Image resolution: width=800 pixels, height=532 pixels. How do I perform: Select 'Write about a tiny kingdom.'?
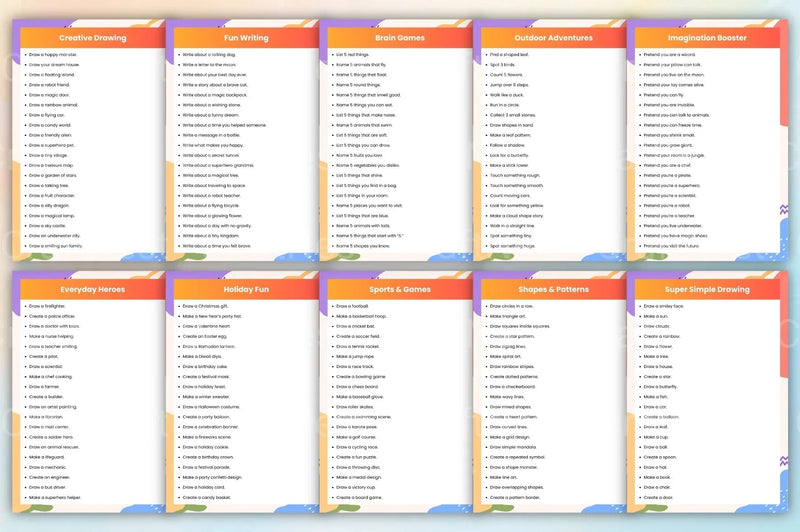click(211, 236)
